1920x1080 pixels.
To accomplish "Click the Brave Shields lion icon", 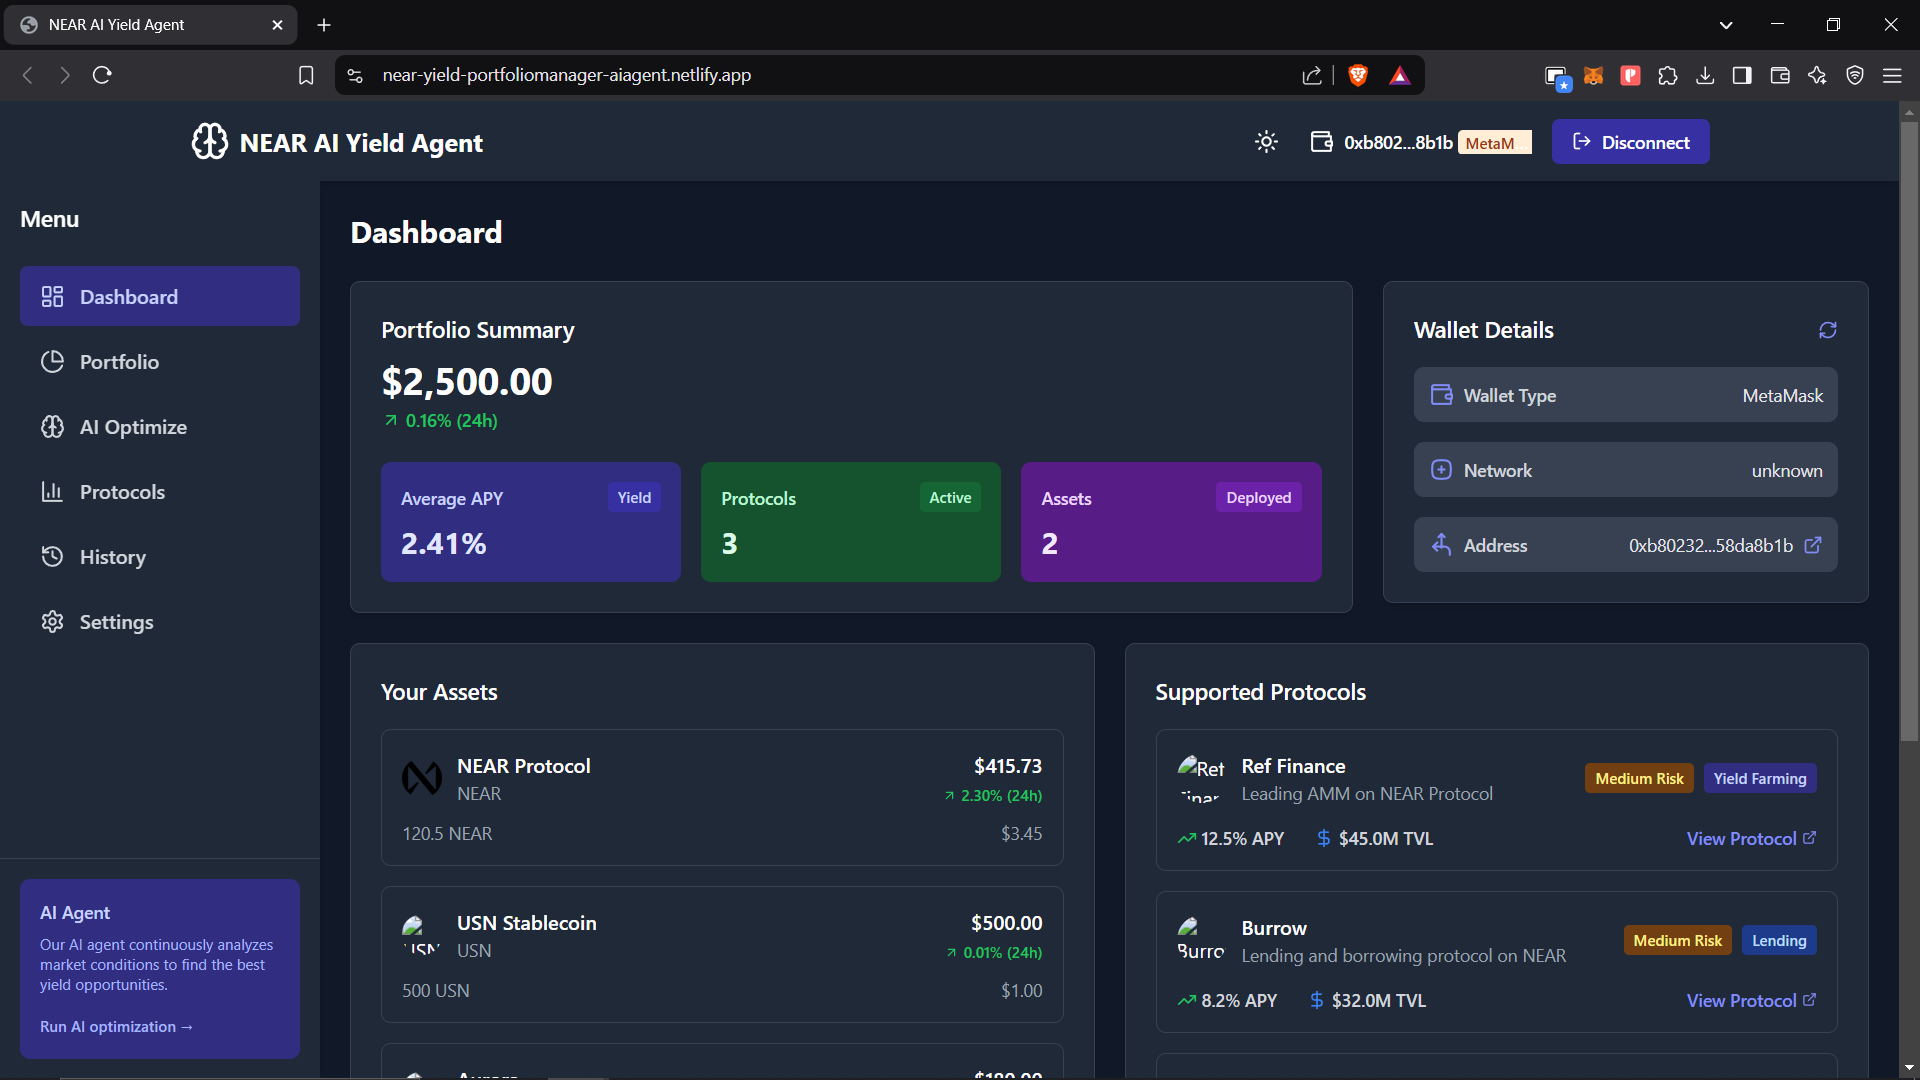I will (x=1358, y=75).
